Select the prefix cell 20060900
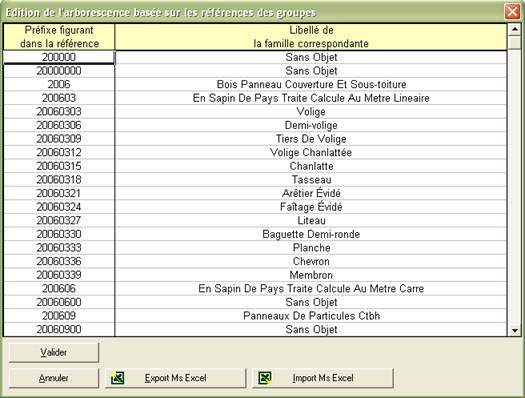The width and height of the screenshot is (525, 398). coord(59,329)
